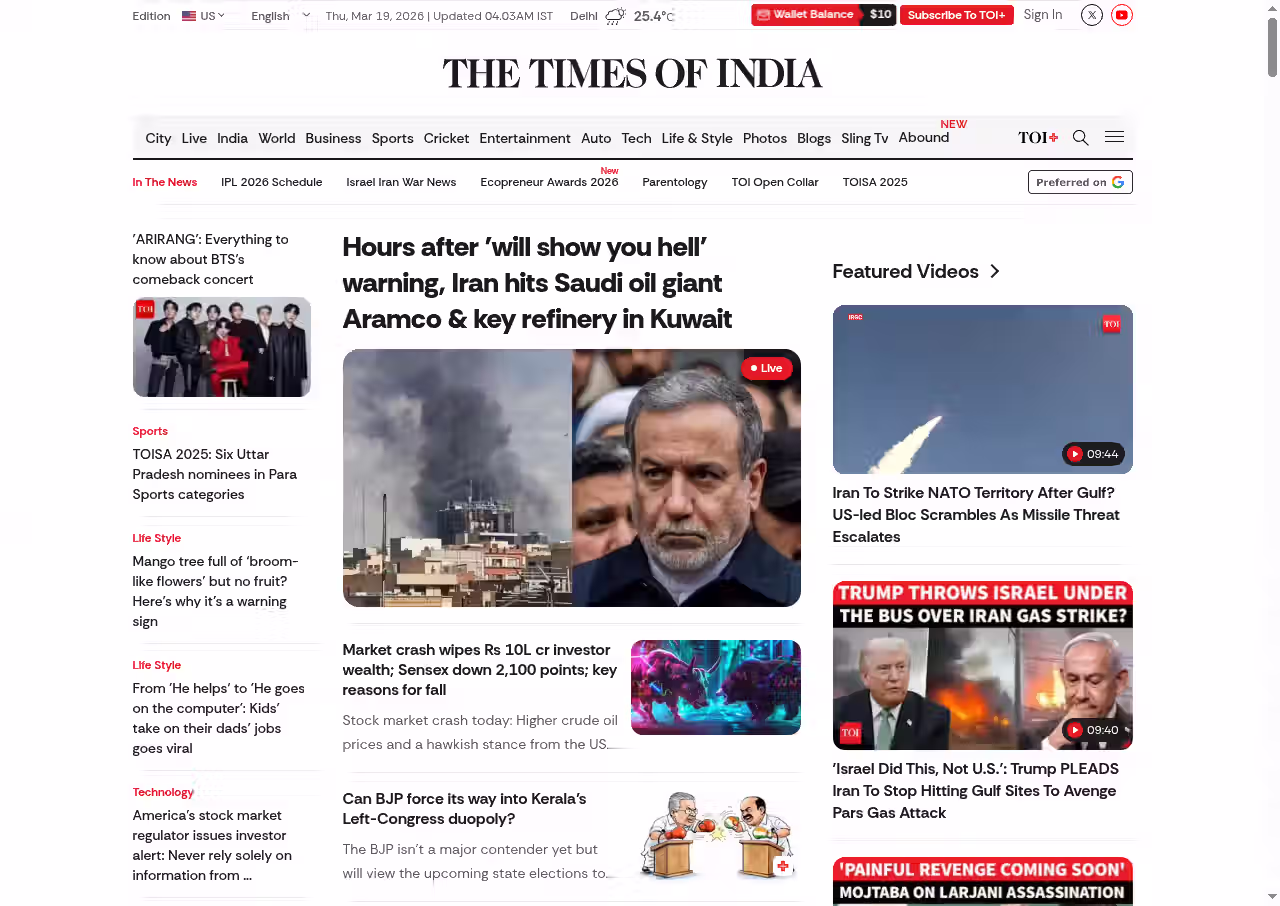This screenshot has width=1280, height=906.
Task: Play the 09:40 Trump Israel video
Action: click(1075, 730)
